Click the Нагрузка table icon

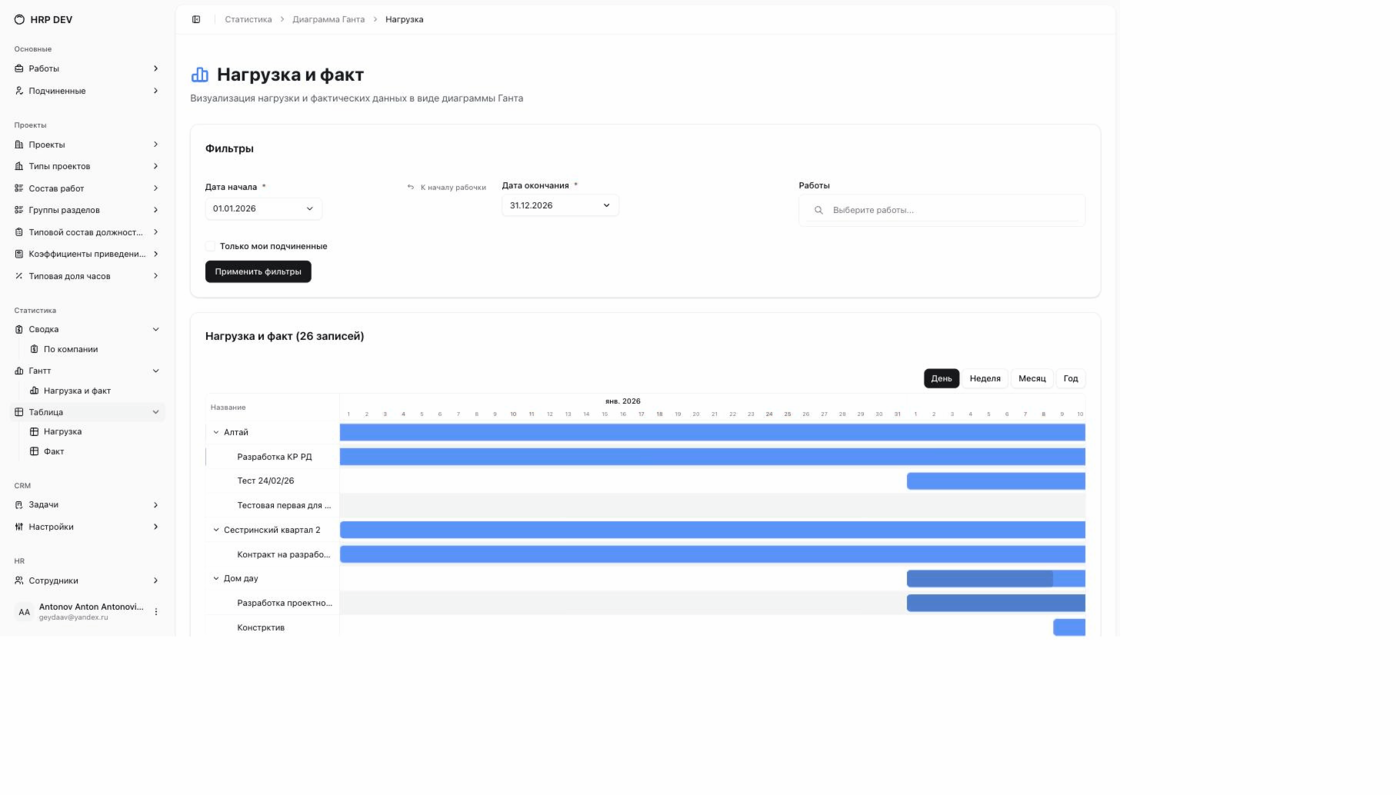point(34,432)
